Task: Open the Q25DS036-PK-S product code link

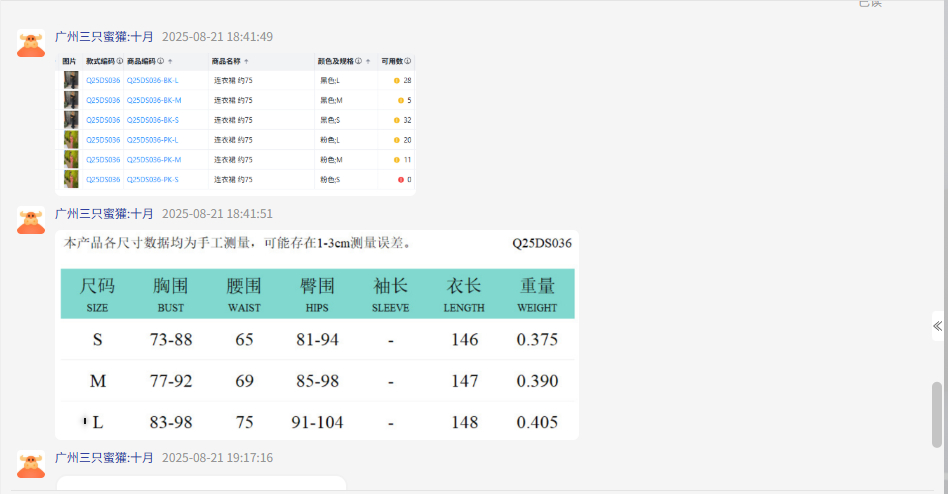Action: tap(153, 180)
